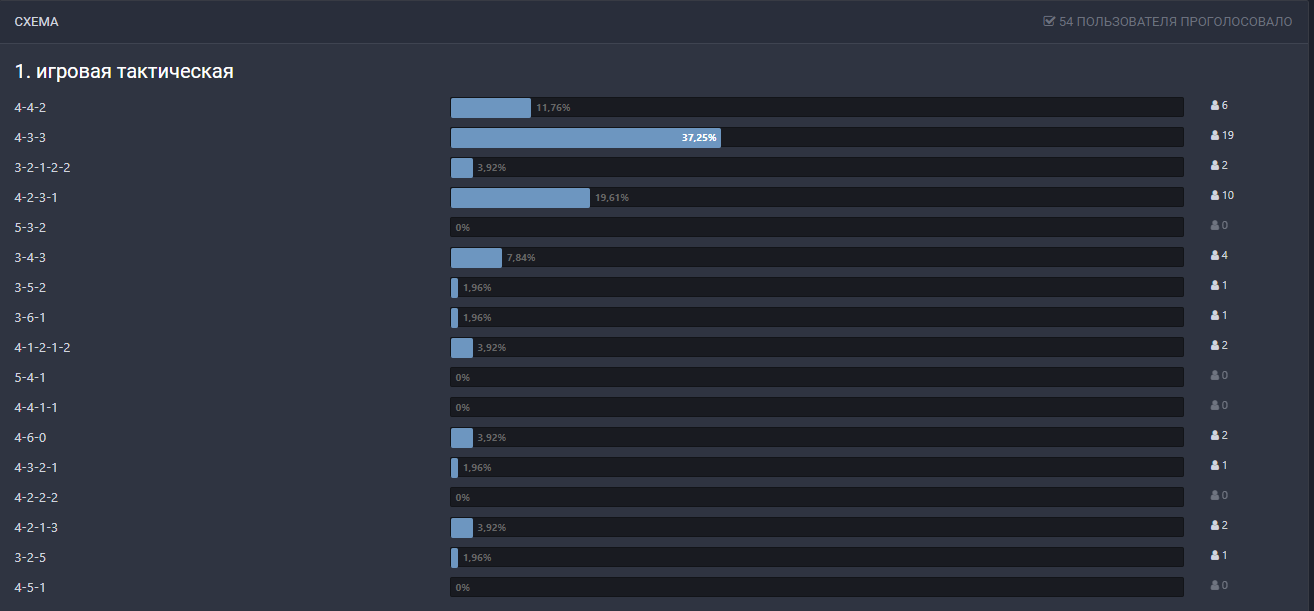Click the СХЕМА panel header
1314x611 pixels.
[x=36, y=21]
